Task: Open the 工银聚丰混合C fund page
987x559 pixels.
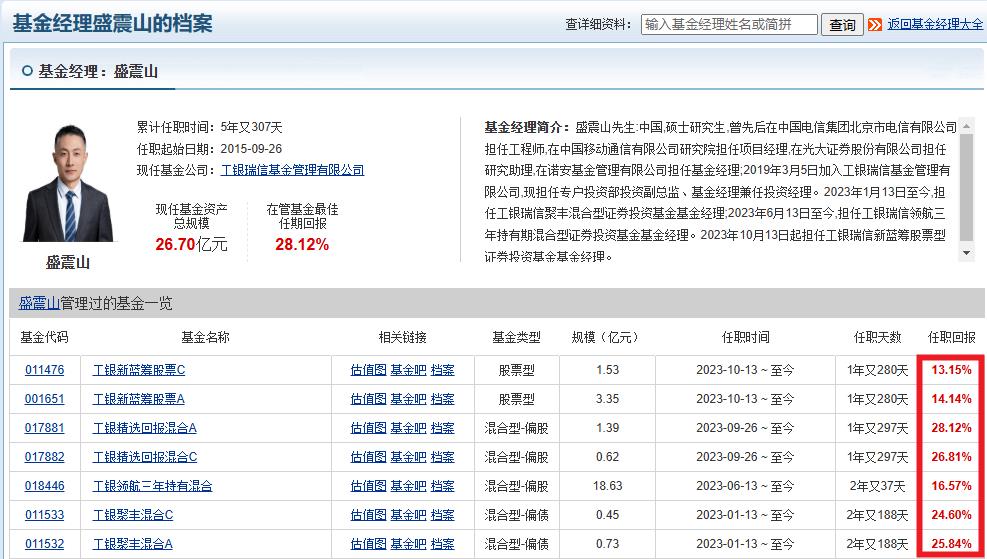Action: pyautogui.click(x=133, y=515)
